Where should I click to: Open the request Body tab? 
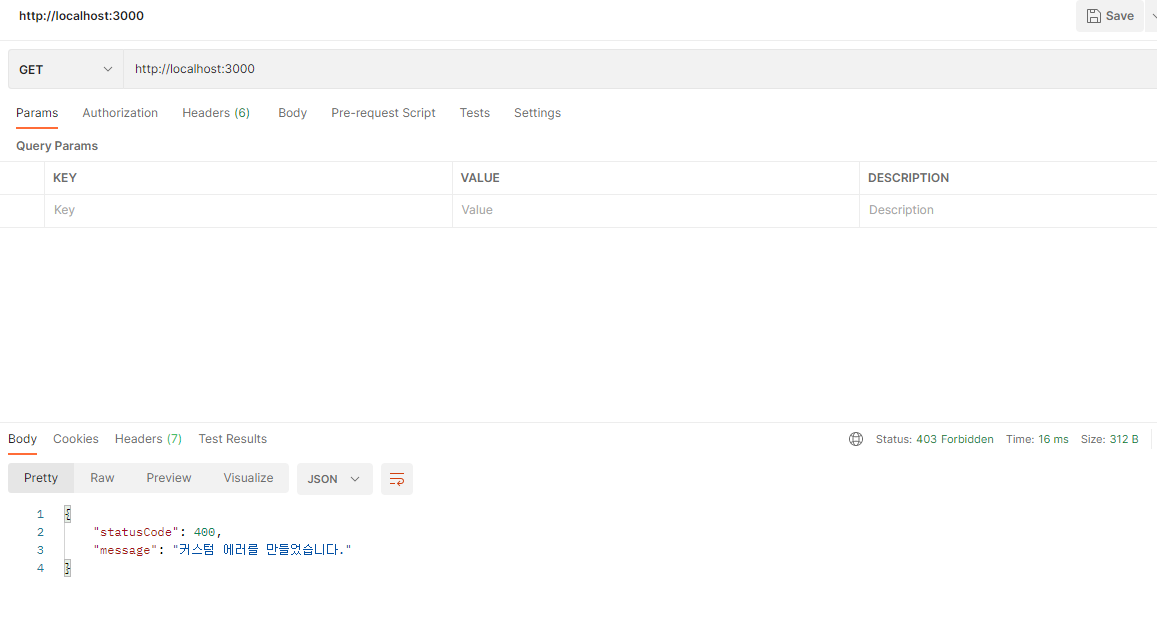point(292,113)
